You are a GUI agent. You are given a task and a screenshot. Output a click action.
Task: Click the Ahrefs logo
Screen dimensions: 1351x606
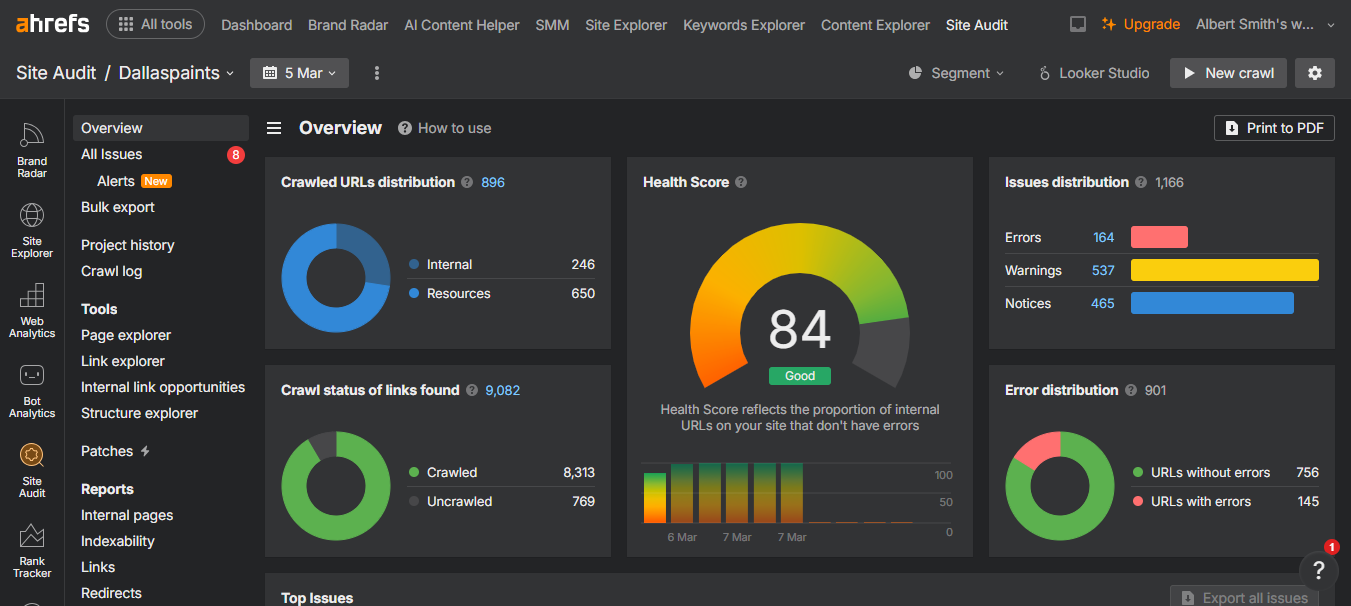coord(52,24)
